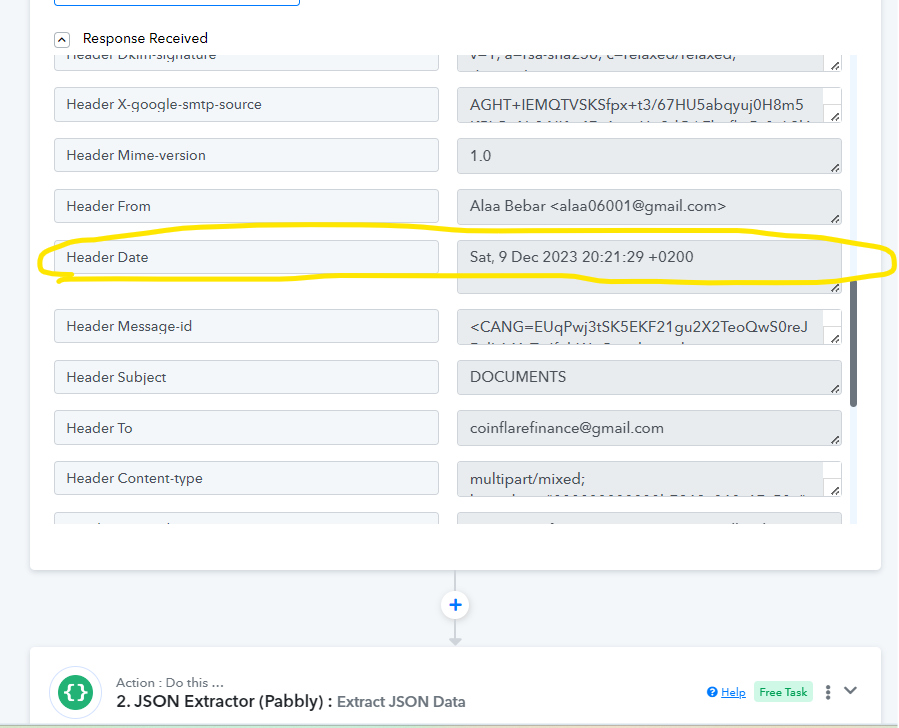
Task: Click resize grip of Dkim-signature value box
Action: click(835, 66)
